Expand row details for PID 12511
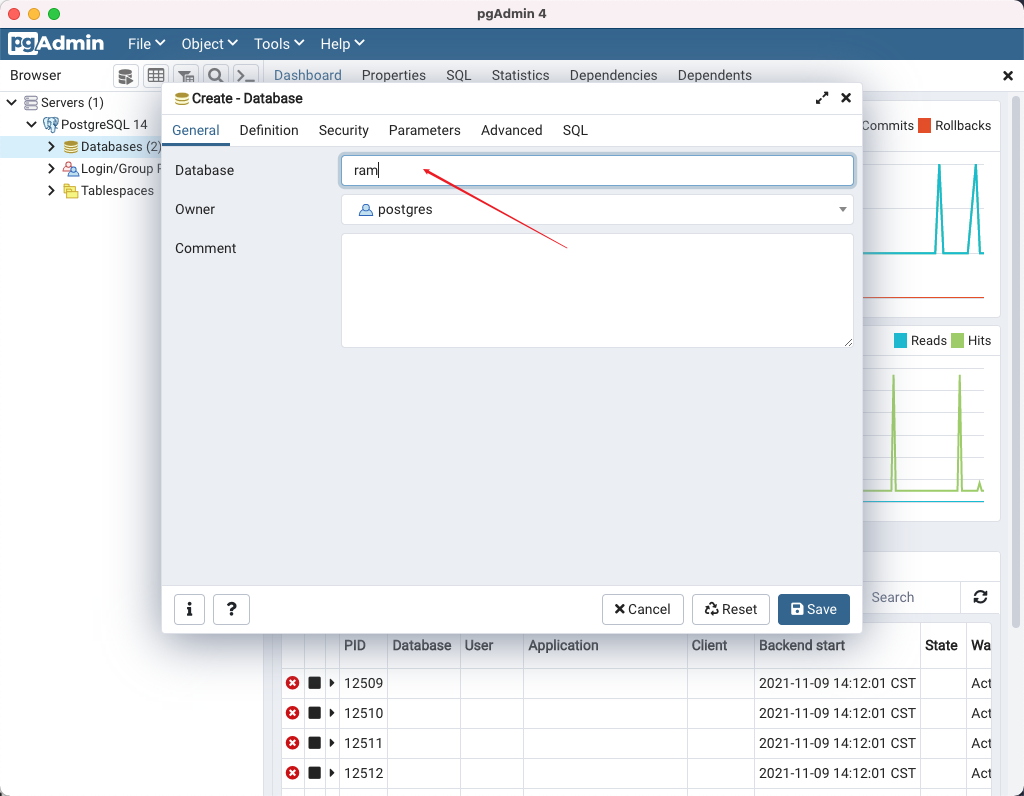This screenshot has width=1024, height=796. [332, 743]
